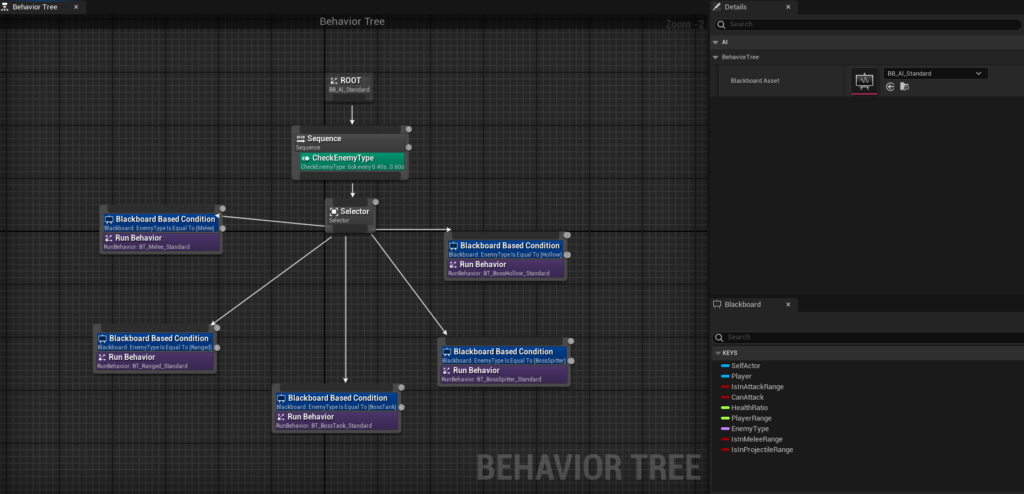Click Run Behavior icon on BT_BossTank_Standard node
The height and width of the screenshot is (494, 1024).
(280, 416)
